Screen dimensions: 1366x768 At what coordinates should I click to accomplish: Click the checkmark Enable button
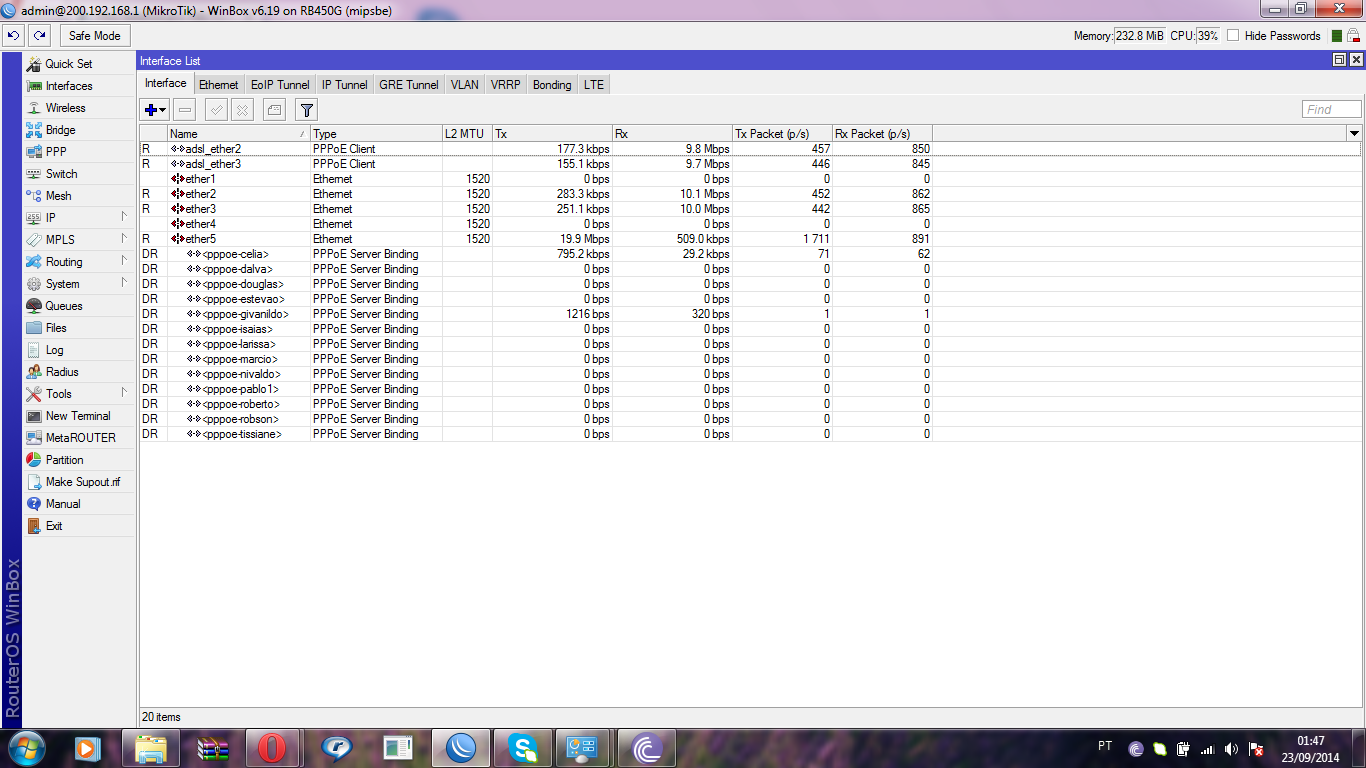216,110
